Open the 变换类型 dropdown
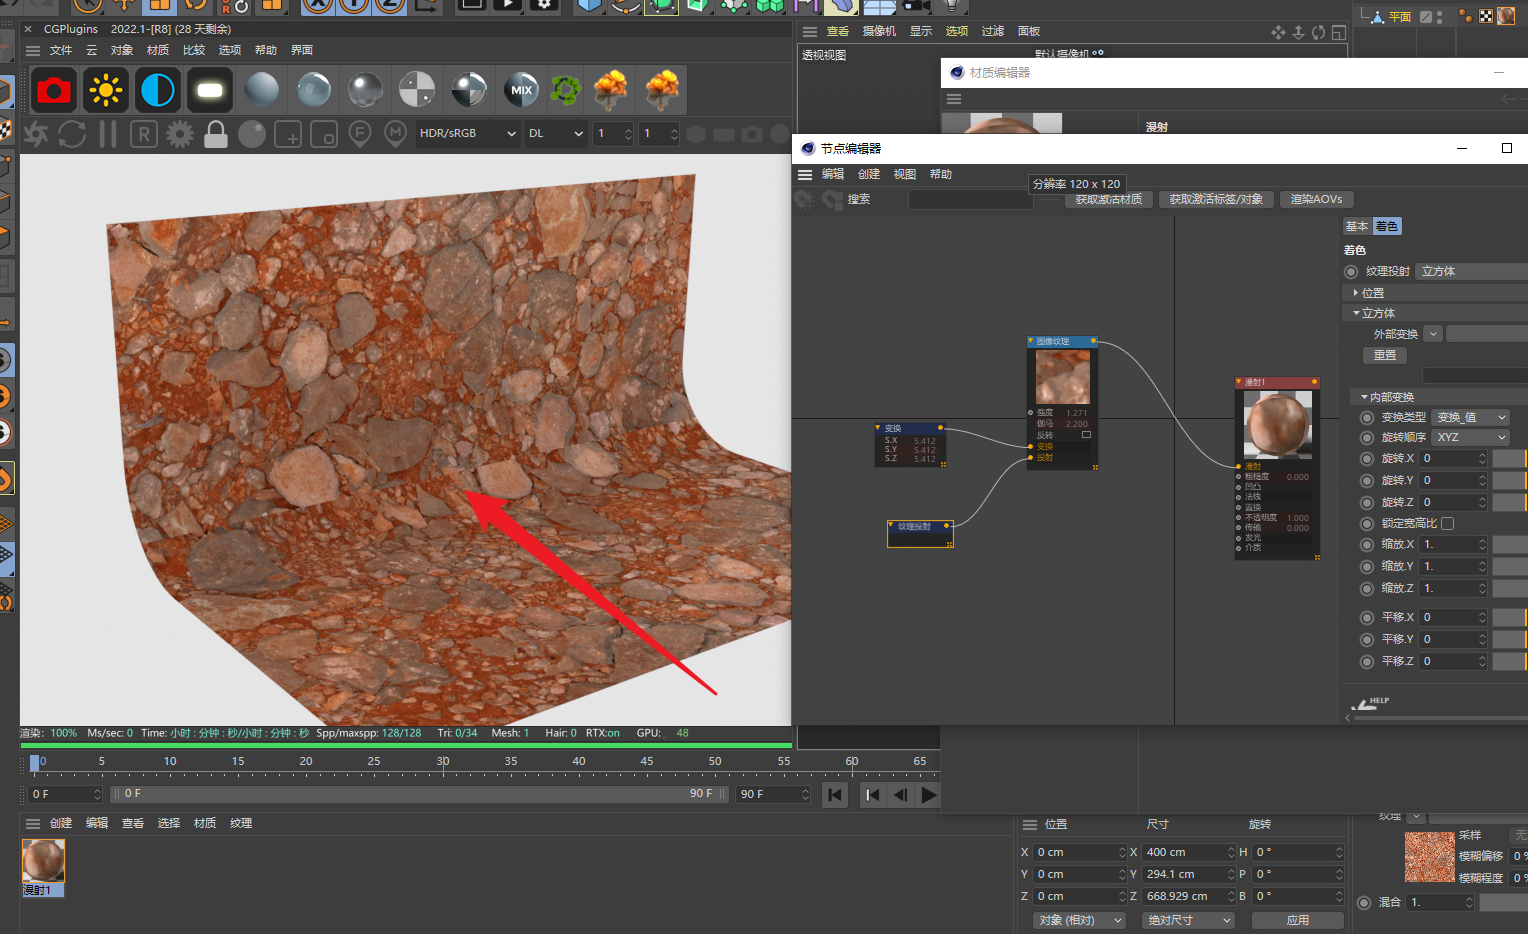Screen dimensions: 1528x934 (1471, 418)
